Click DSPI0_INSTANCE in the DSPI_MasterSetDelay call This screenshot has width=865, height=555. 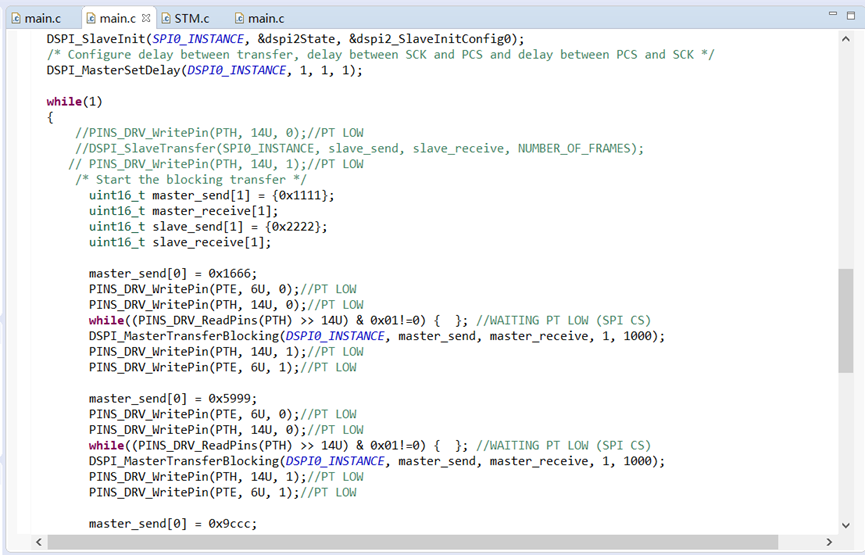tap(237, 71)
